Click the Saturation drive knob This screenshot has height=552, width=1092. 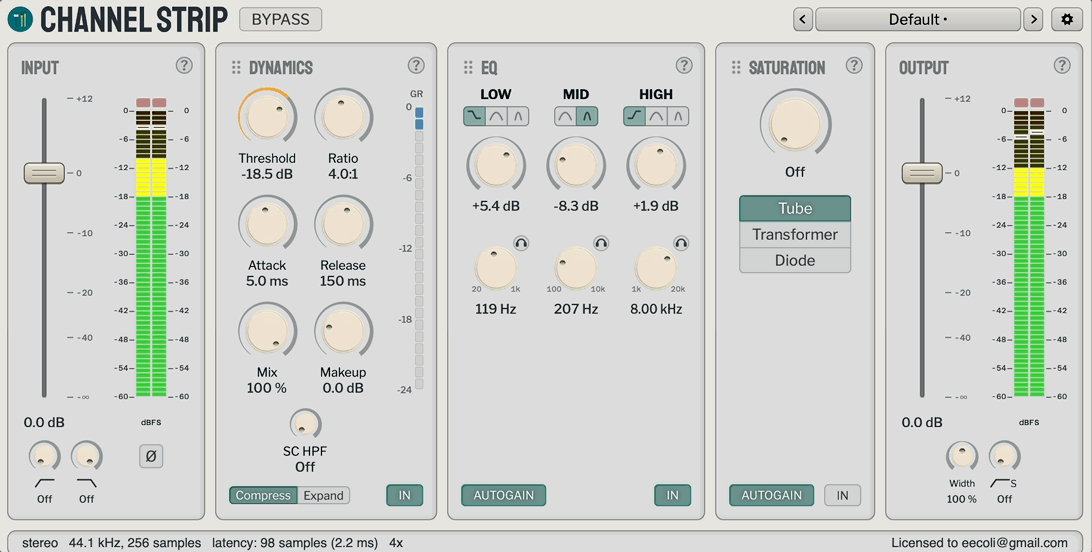coord(795,125)
